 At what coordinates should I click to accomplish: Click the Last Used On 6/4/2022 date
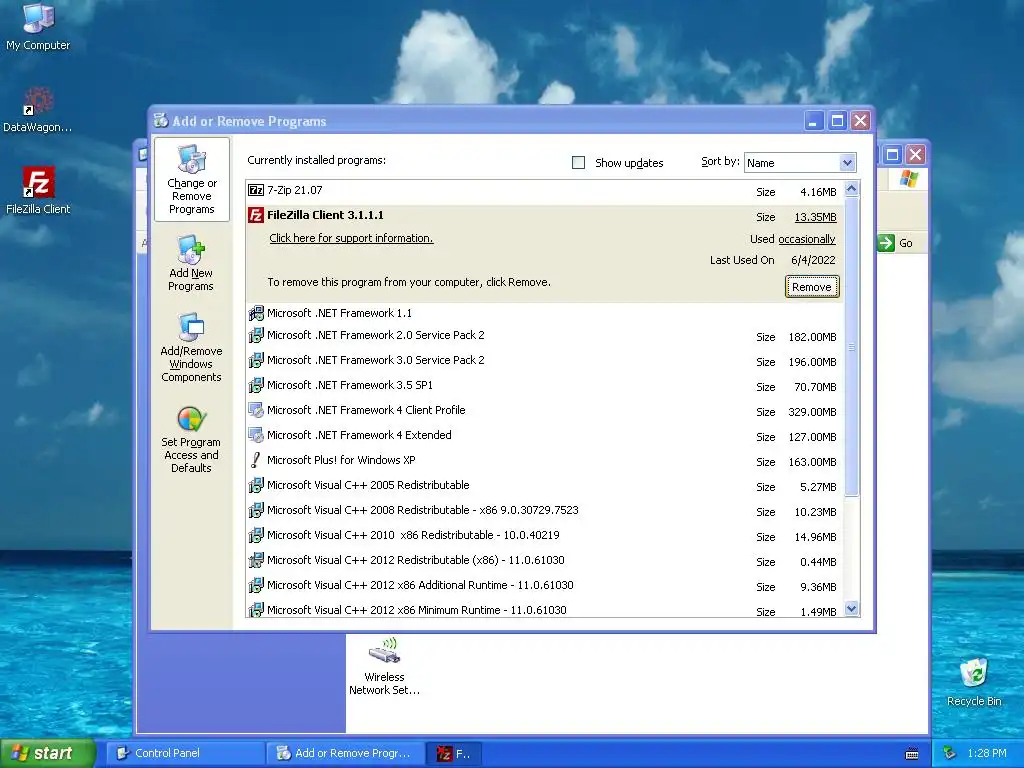tap(813, 260)
